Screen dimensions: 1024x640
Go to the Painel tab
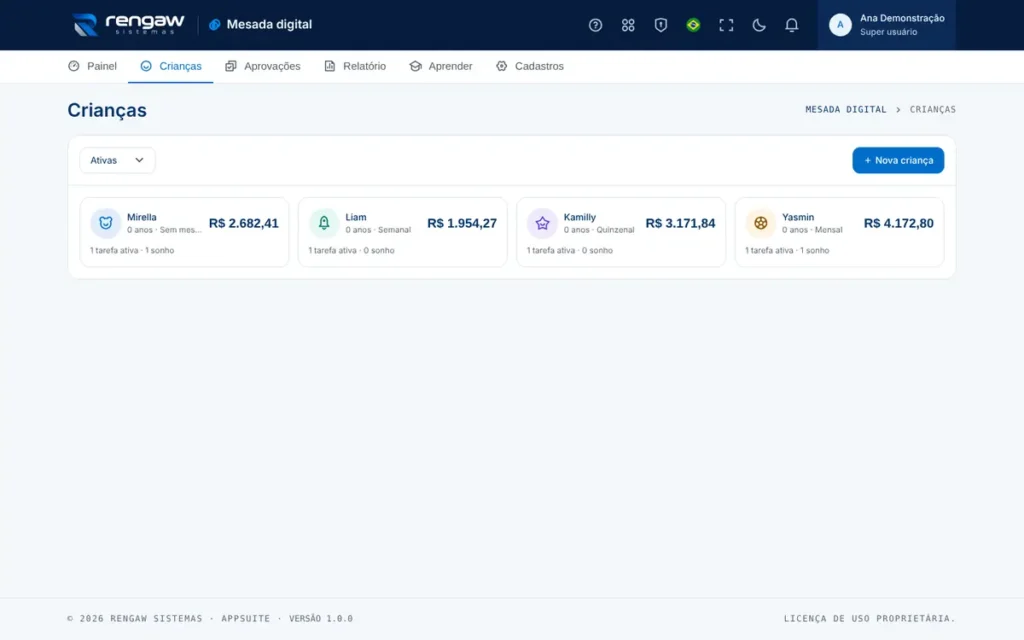92,66
